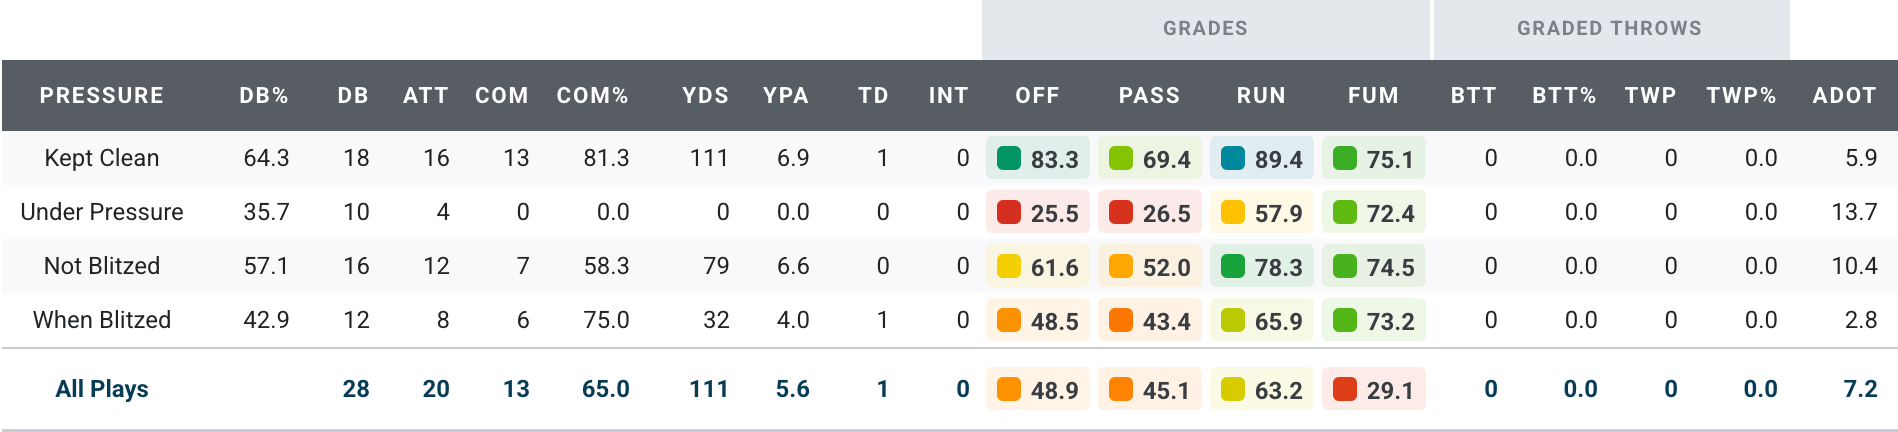Select the GRADED THROWS group header

(x=1609, y=29)
